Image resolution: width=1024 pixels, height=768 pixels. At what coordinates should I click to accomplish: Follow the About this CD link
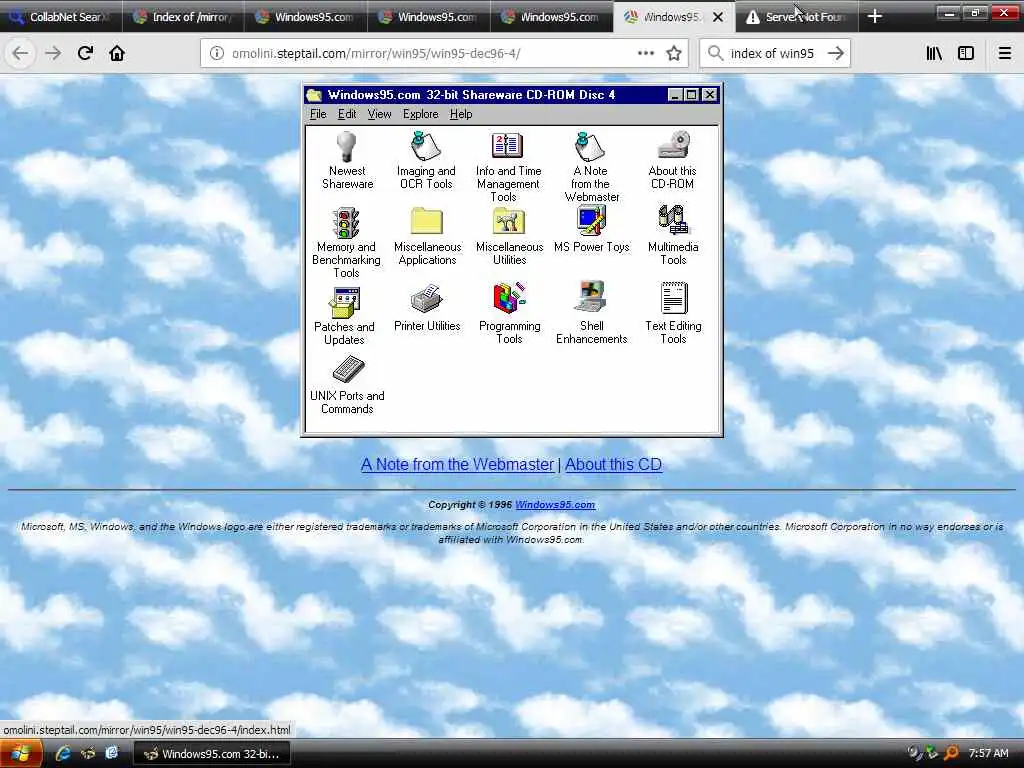click(x=613, y=464)
